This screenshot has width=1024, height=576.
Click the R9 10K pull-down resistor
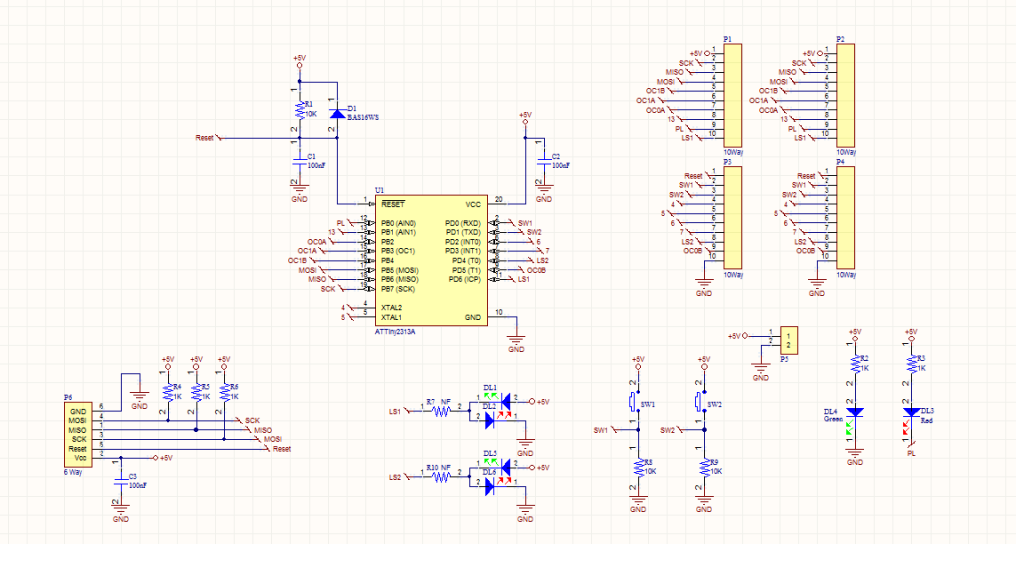click(x=703, y=467)
